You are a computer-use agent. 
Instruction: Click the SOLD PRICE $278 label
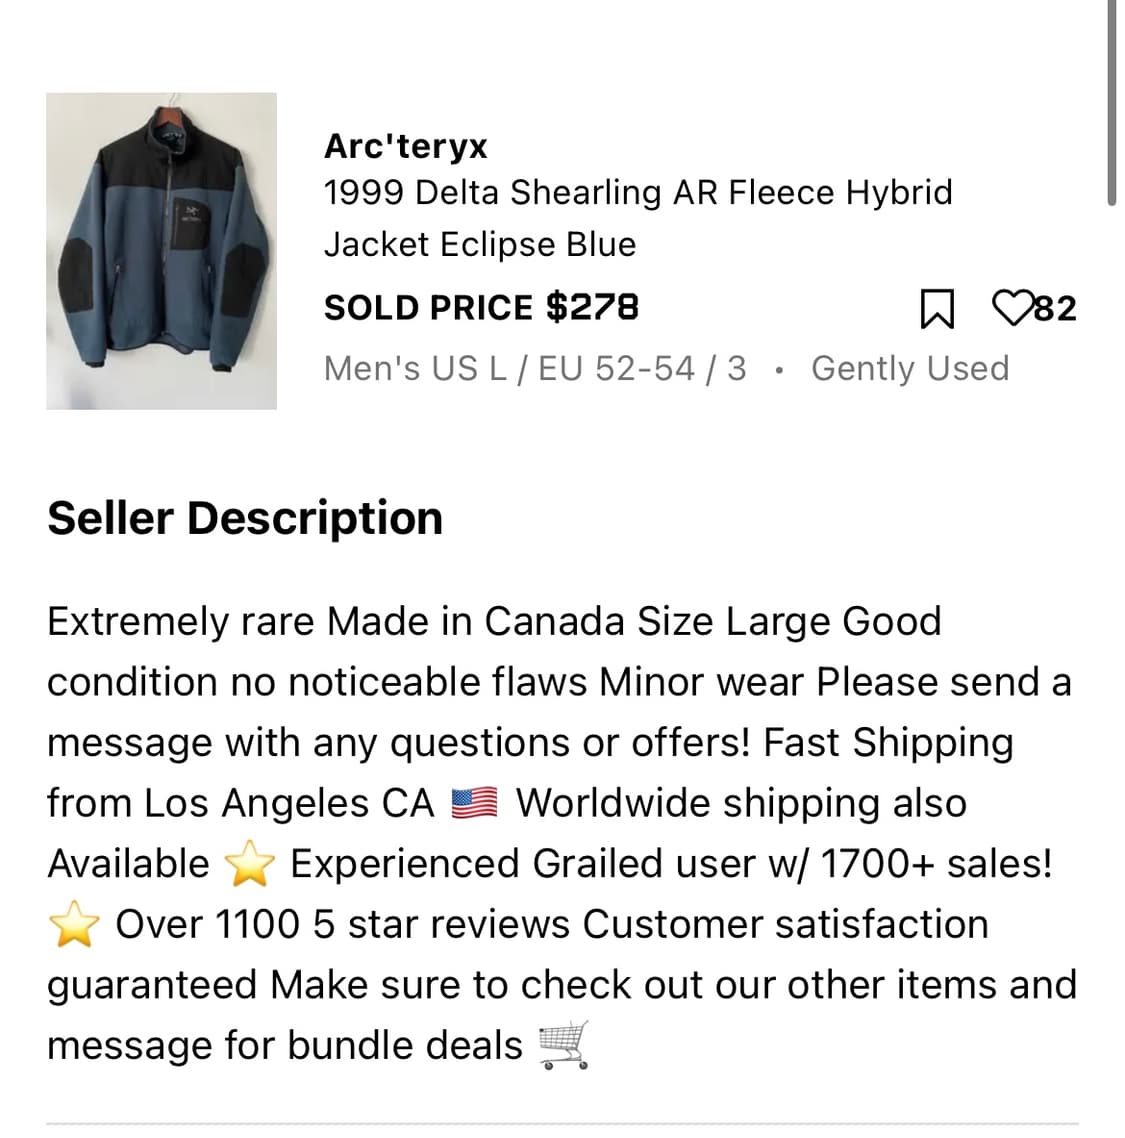pos(480,307)
